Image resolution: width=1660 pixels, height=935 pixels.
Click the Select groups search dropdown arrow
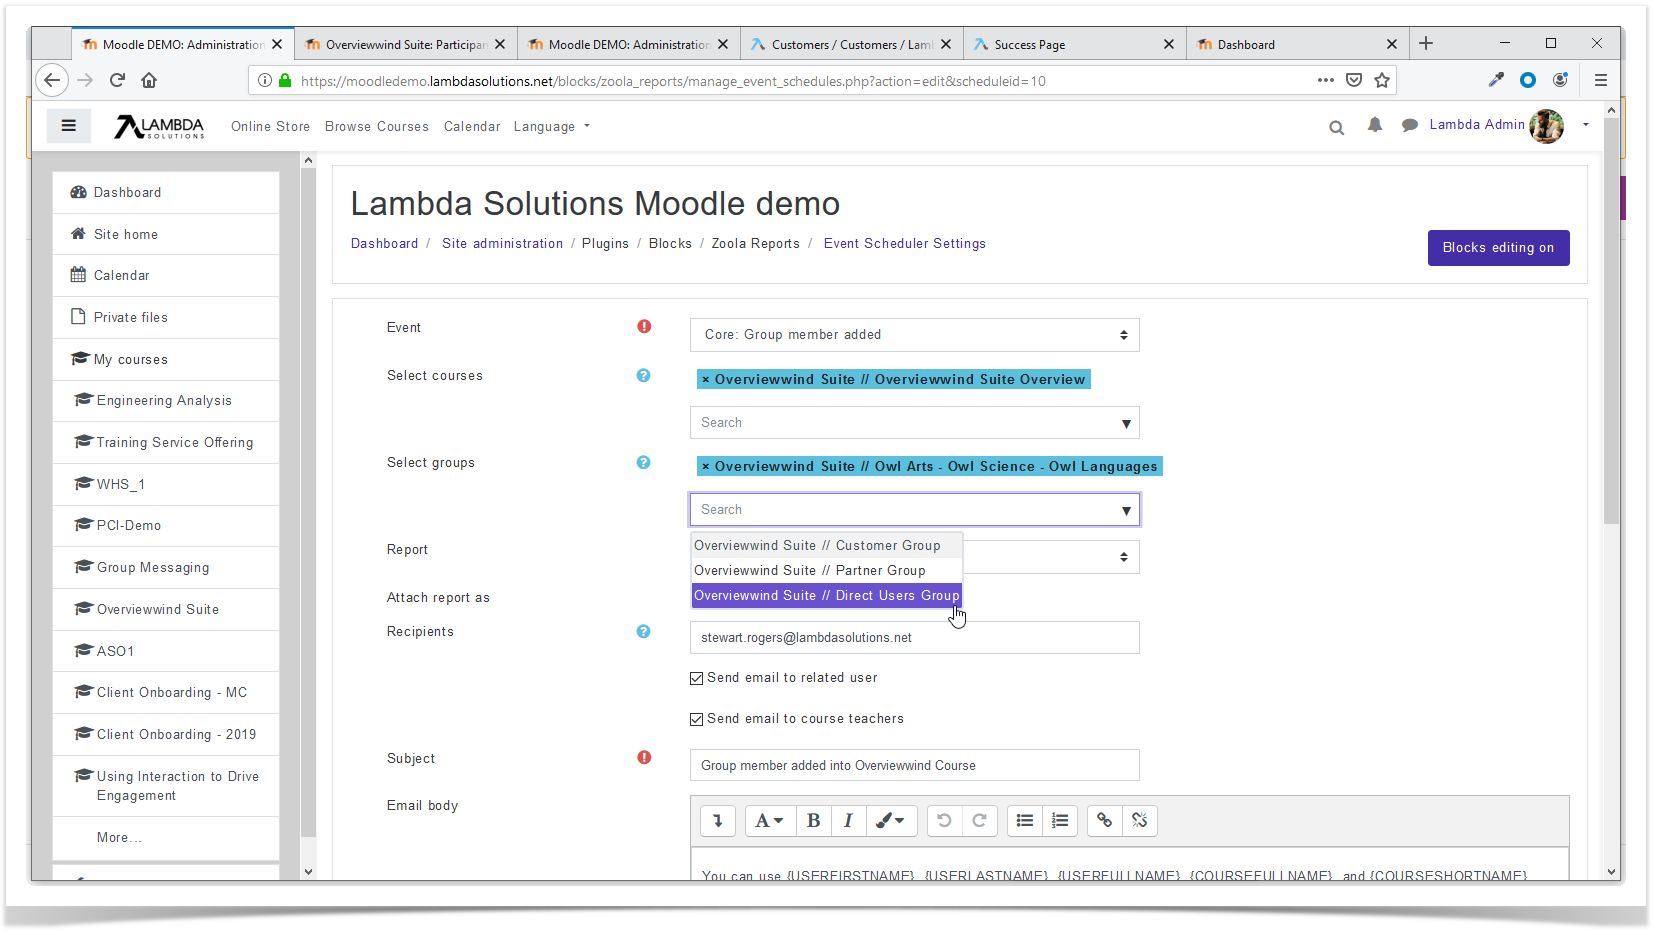1126,510
